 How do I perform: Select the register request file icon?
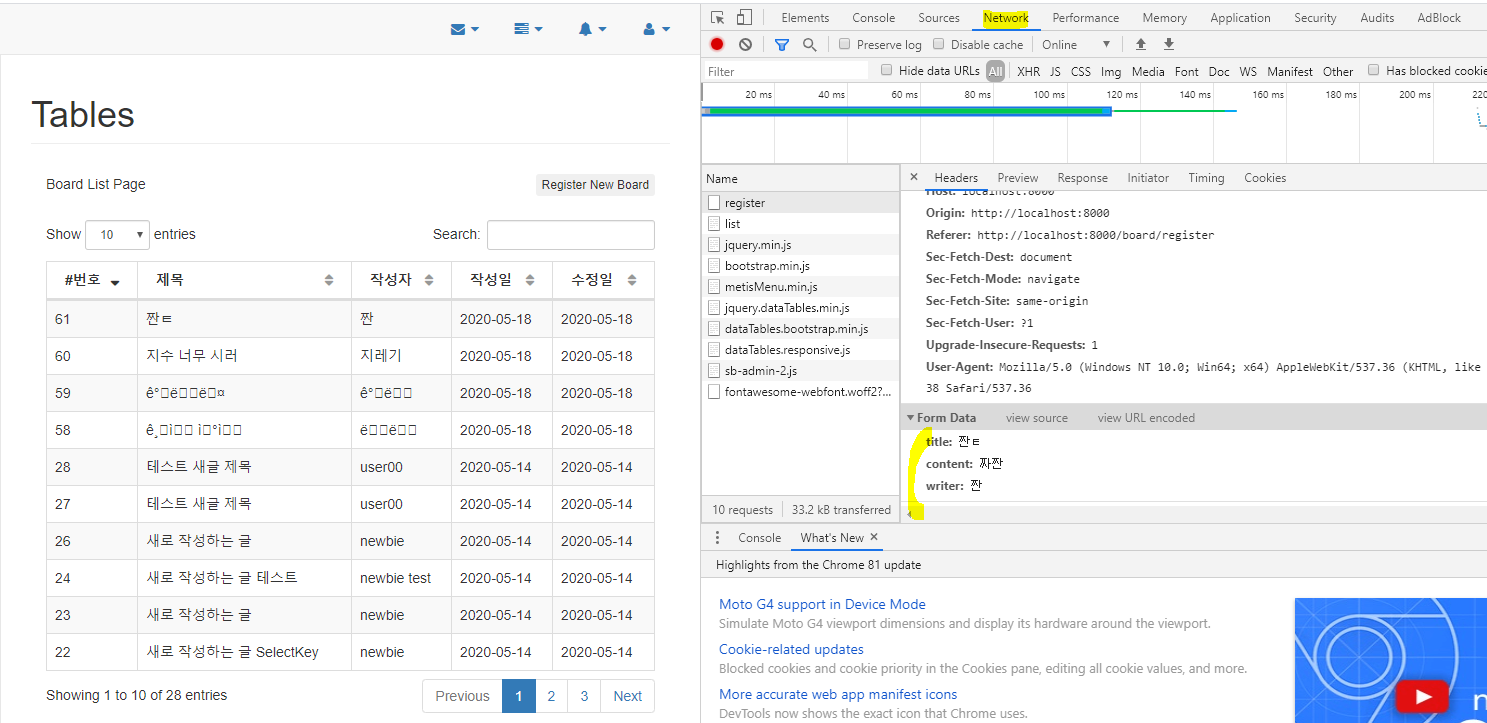pos(714,202)
